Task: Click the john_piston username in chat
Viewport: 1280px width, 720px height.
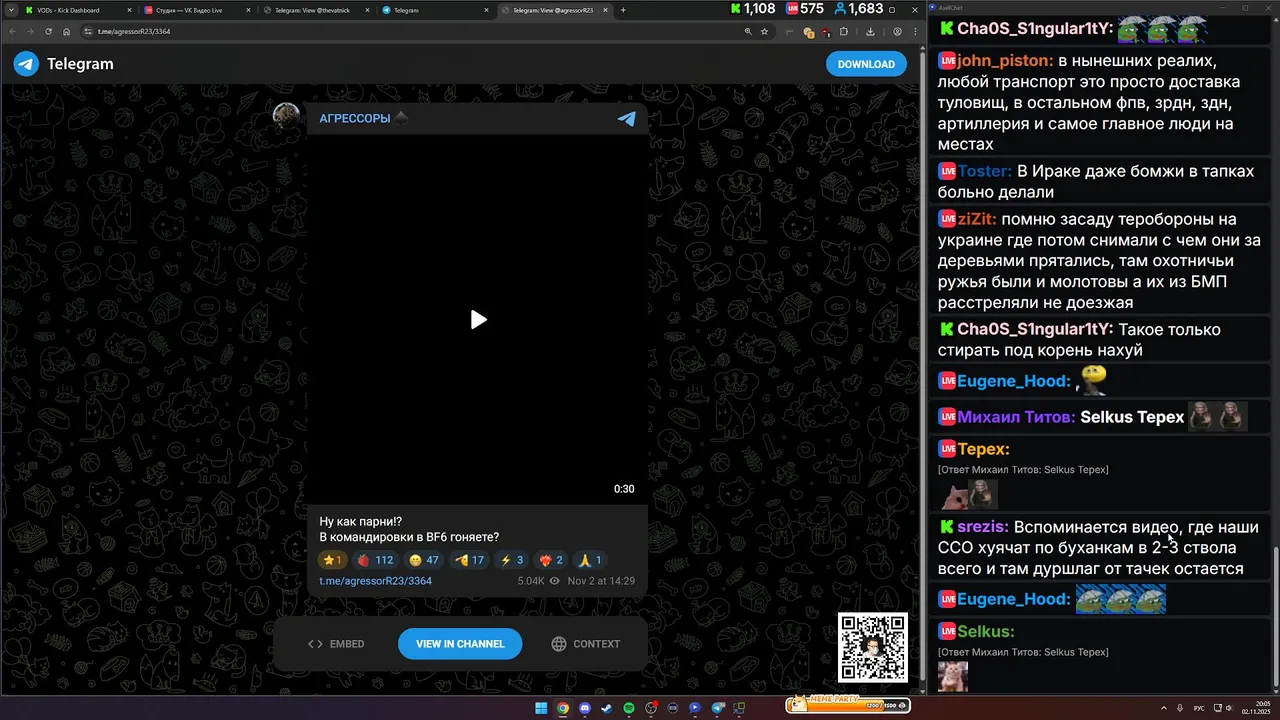Action: 1005,61
